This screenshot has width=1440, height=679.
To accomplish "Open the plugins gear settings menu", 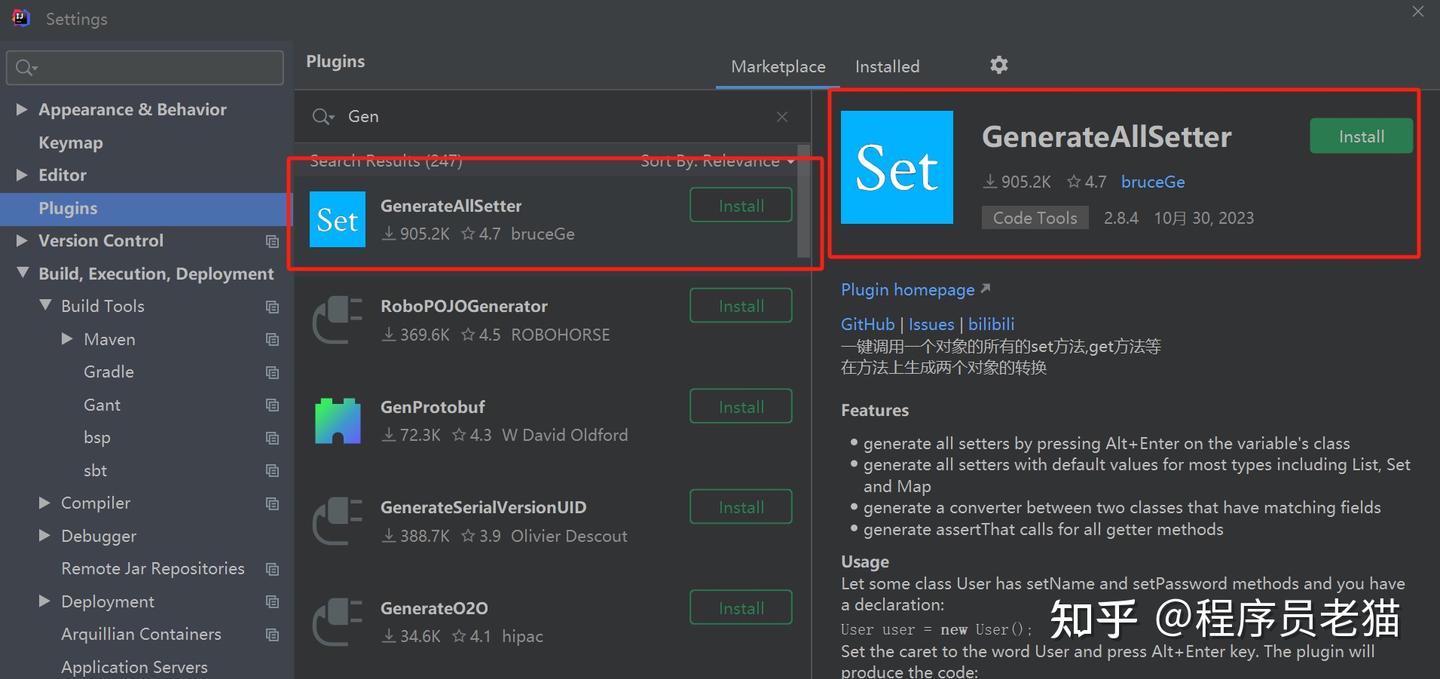I will tap(999, 65).
